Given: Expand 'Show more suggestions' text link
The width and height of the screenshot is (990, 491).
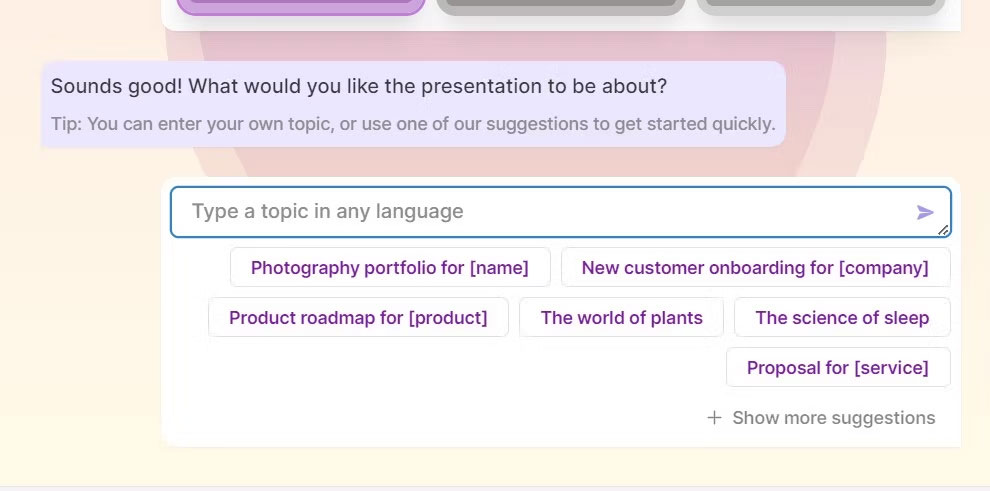Looking at the screenshot, I should coord(833,417).
